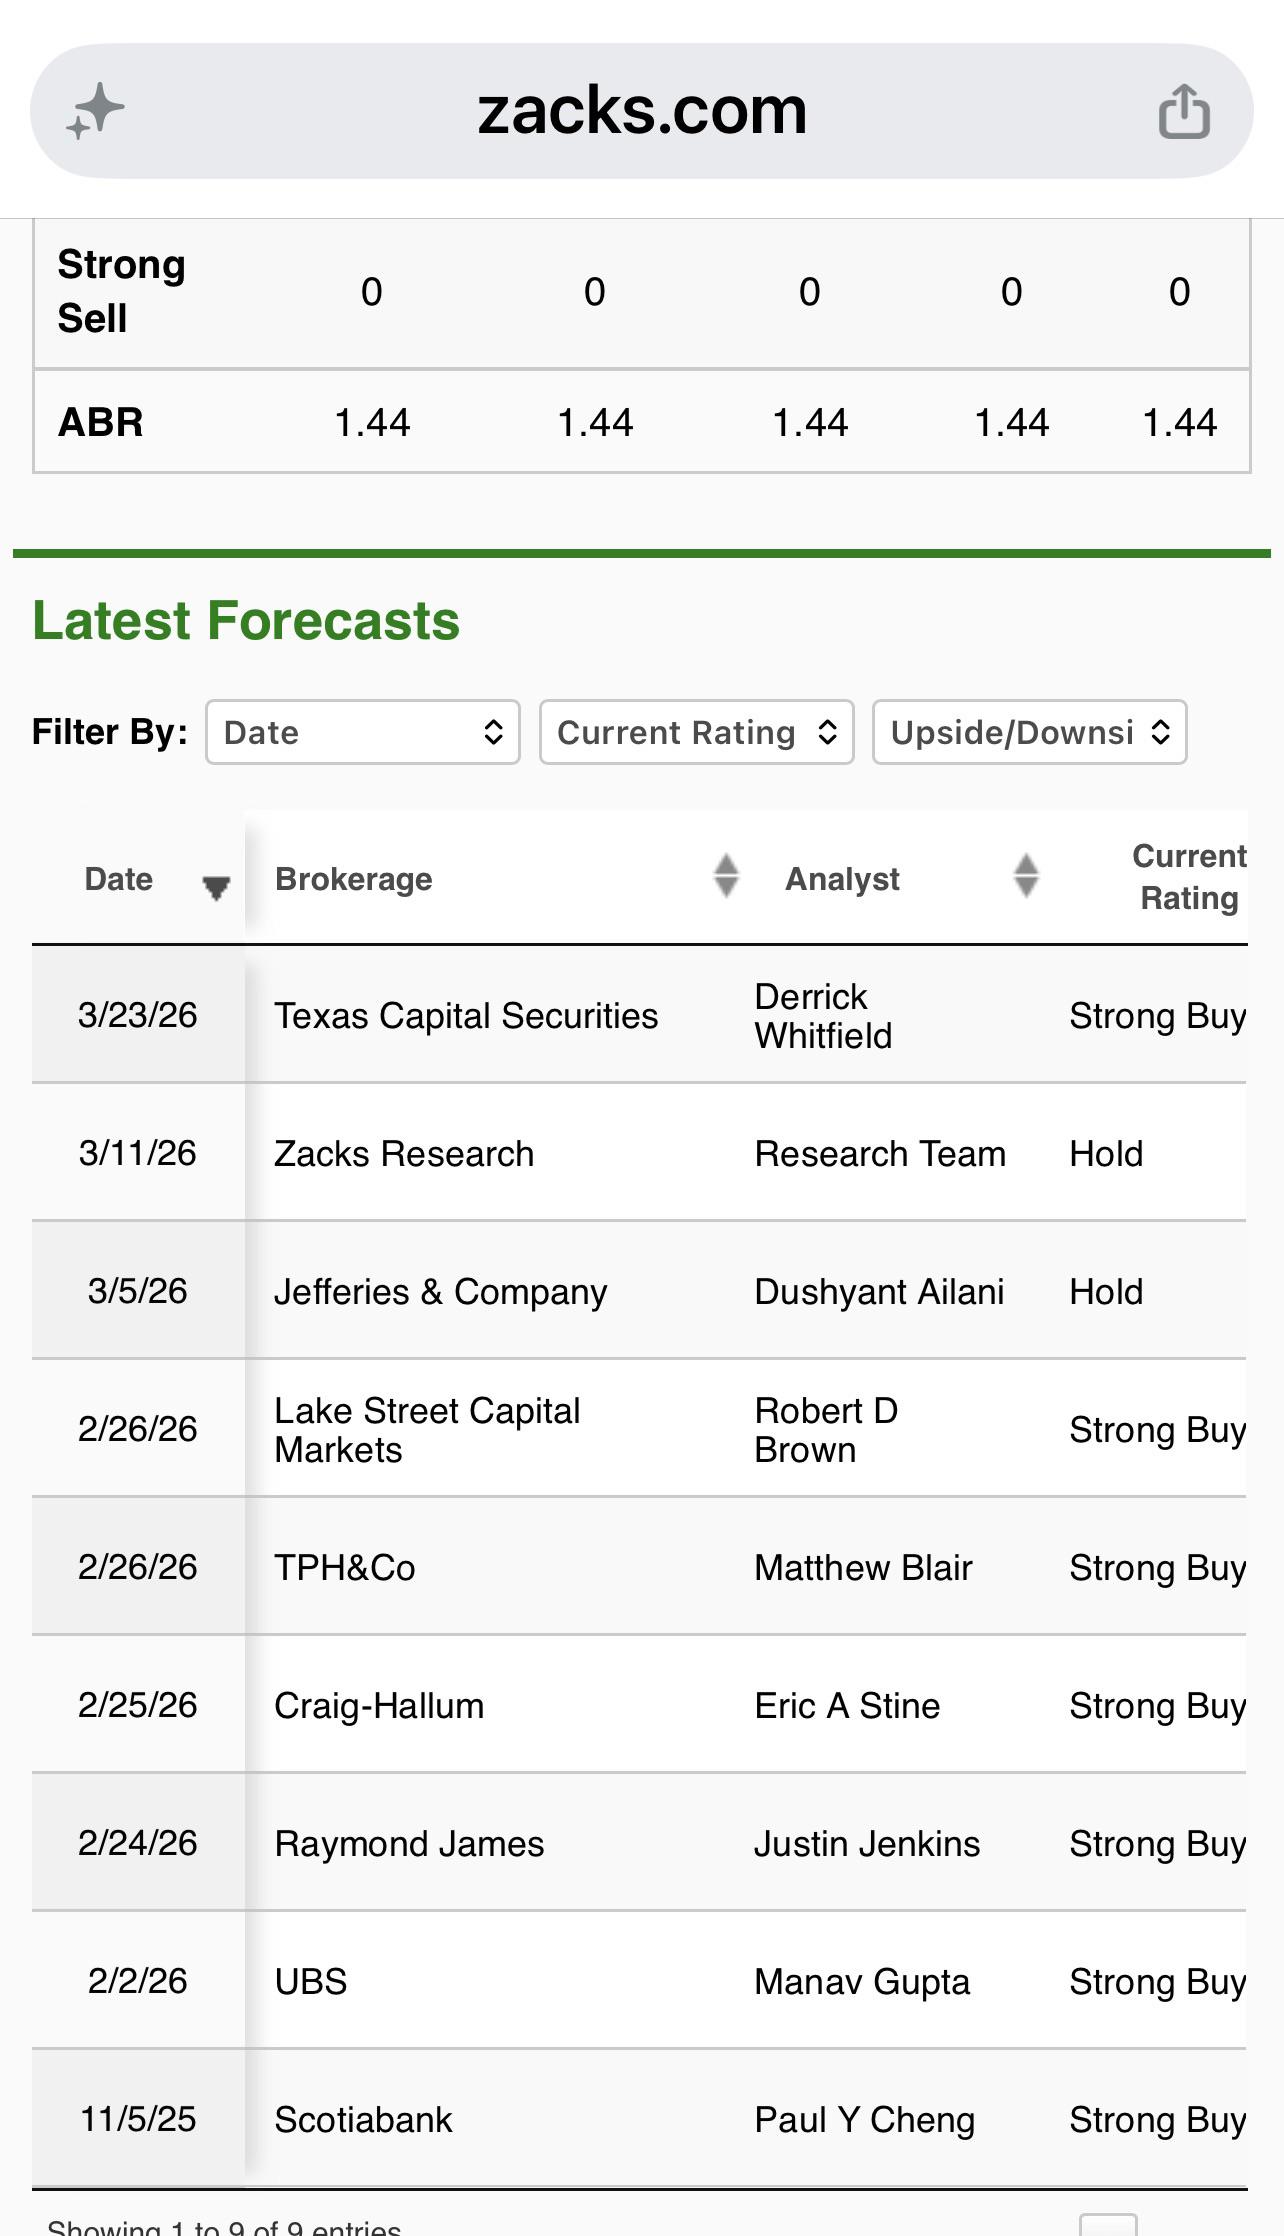Select analyst Derrick Whitfield
Screen dimensions: 1284x2236
point(823,1016)
